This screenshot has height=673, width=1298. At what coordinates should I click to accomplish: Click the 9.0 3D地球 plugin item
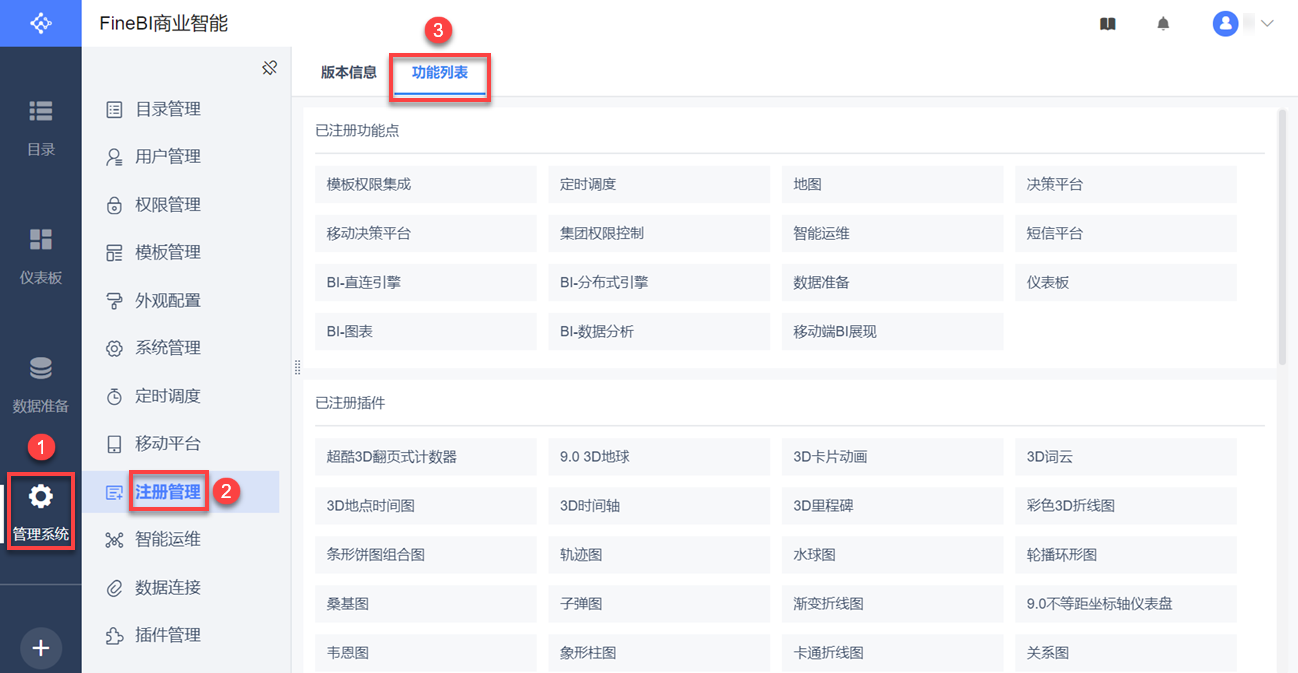click(x=659, y=457)
